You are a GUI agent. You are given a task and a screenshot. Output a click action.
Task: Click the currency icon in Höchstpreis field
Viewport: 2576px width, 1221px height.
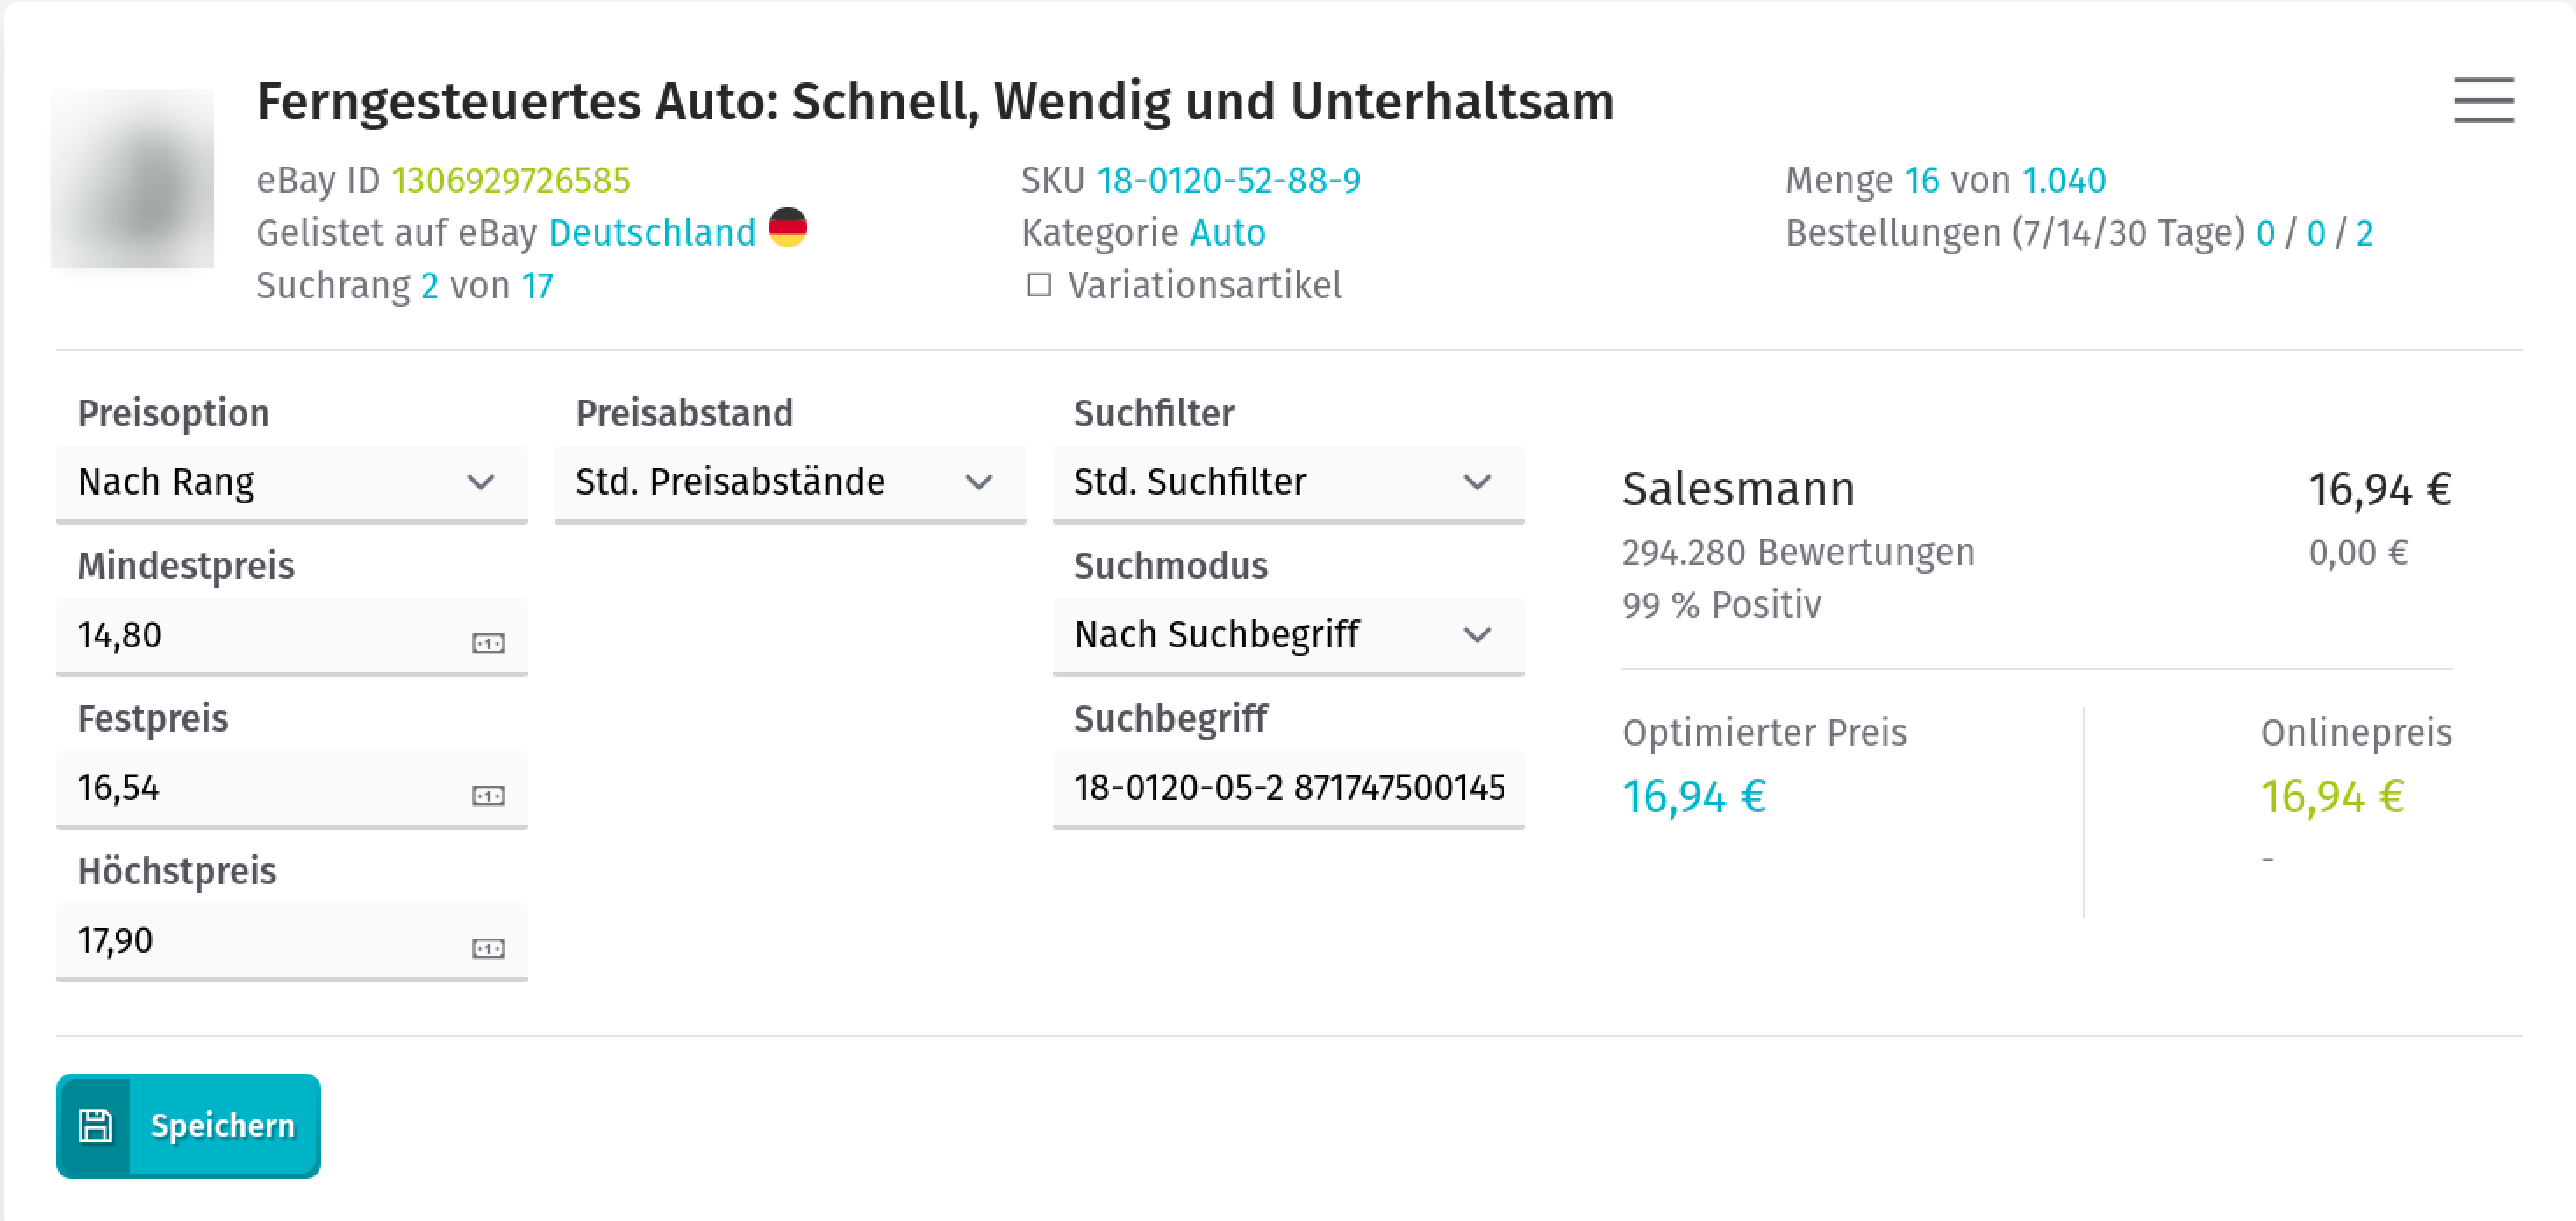point(488,947)
